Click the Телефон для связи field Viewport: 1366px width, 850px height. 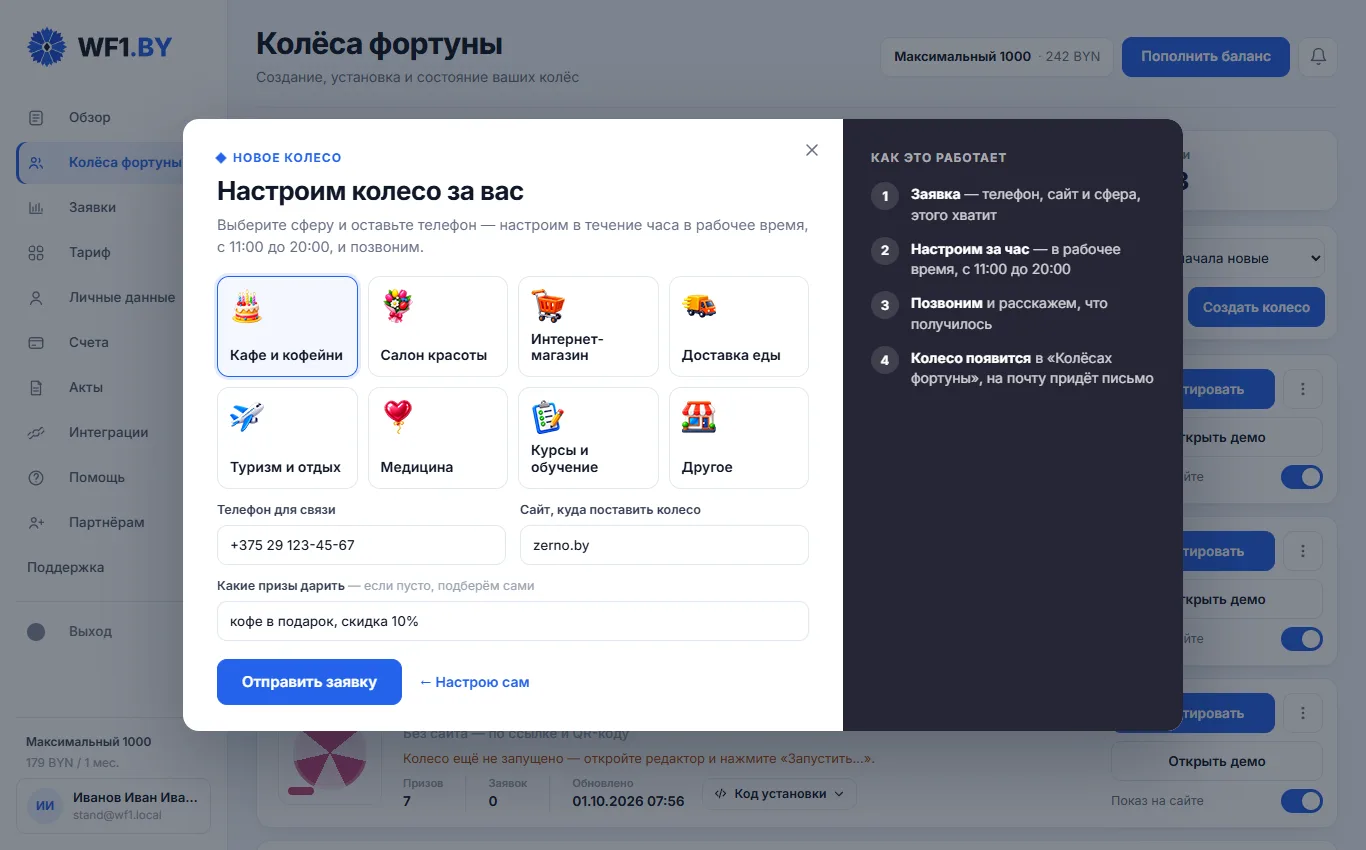click(361, 545)
